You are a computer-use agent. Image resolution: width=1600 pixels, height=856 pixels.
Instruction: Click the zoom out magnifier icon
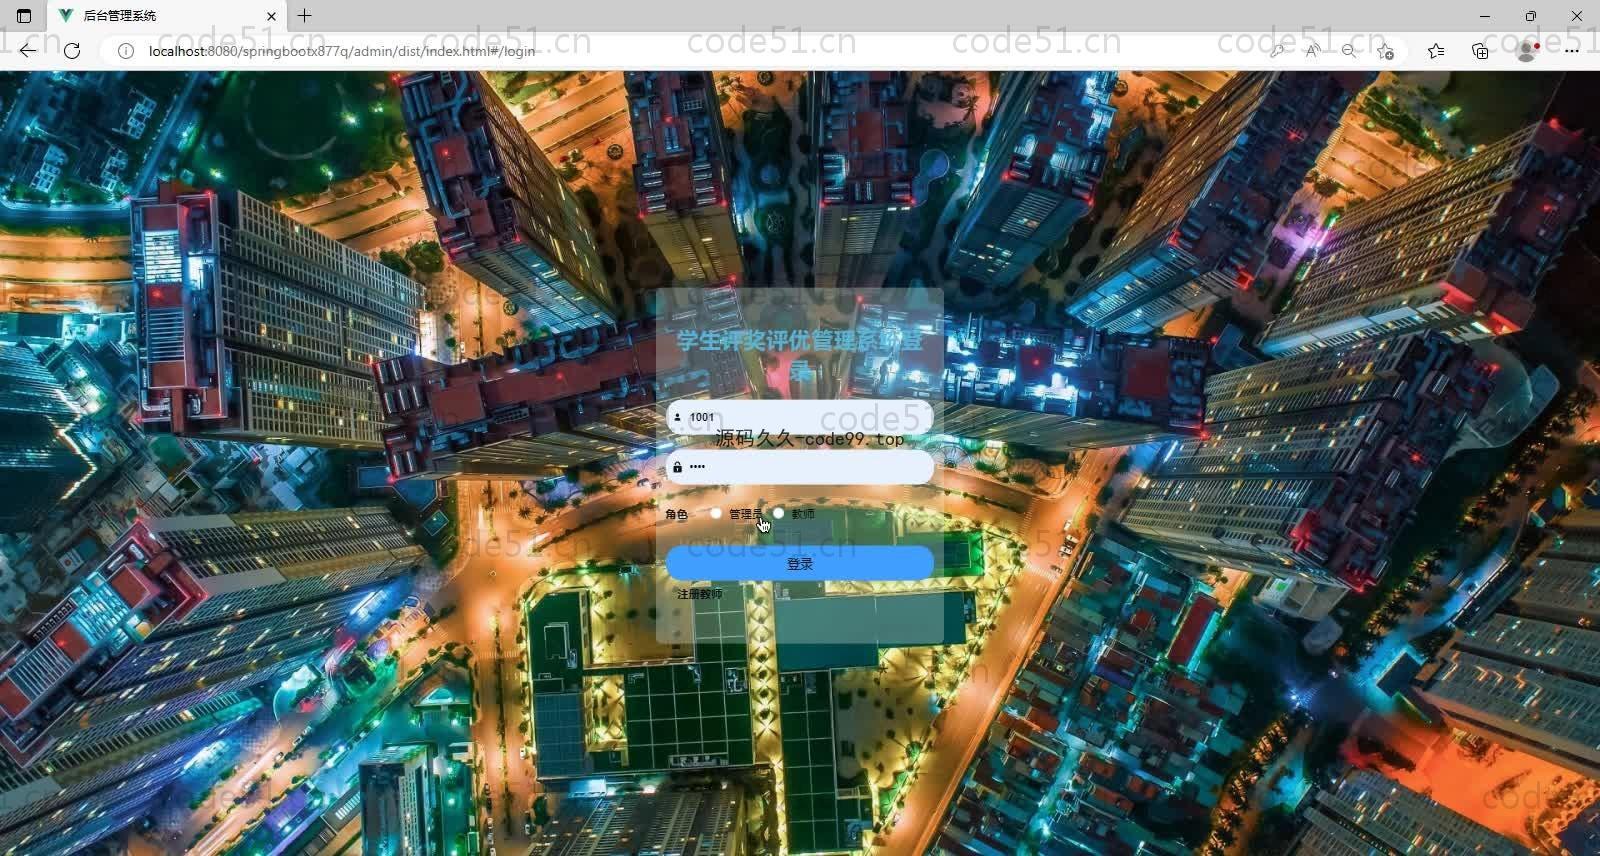[1349, 51]
